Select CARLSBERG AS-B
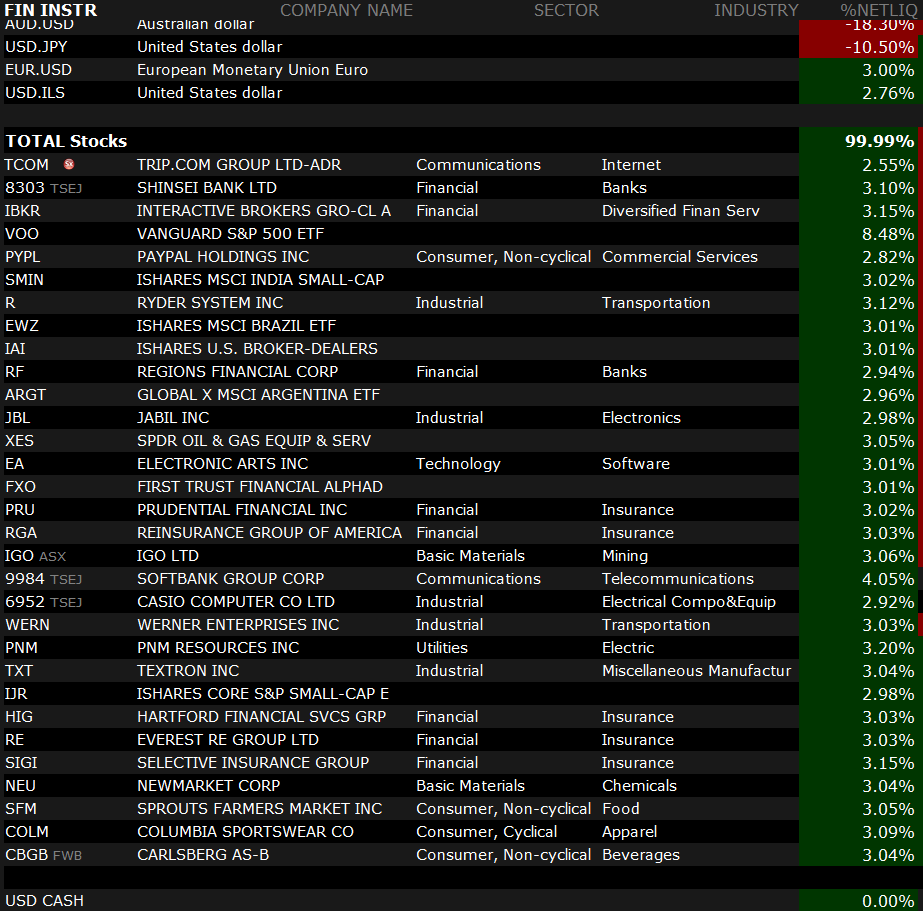 pyautogui.click(x=202, y=853)
